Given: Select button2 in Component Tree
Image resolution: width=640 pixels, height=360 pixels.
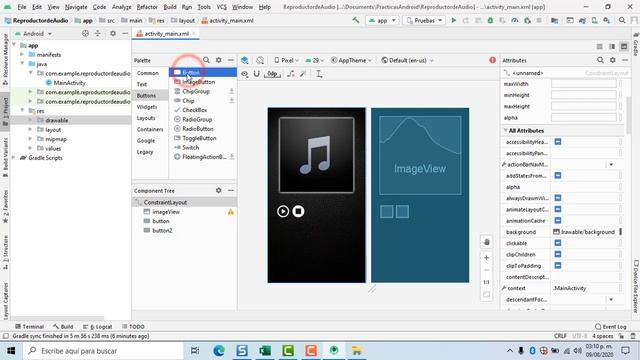Looking at the screenshot, I should (x=162, y=231).
